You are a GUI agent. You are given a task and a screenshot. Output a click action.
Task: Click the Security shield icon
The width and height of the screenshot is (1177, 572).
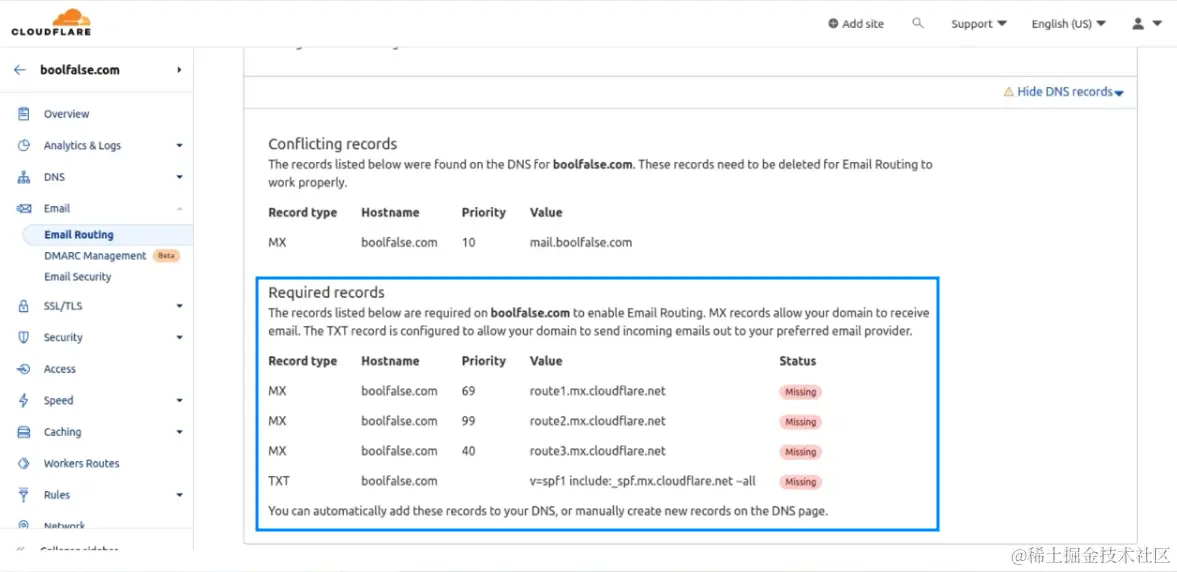click(x=24, y=337)
